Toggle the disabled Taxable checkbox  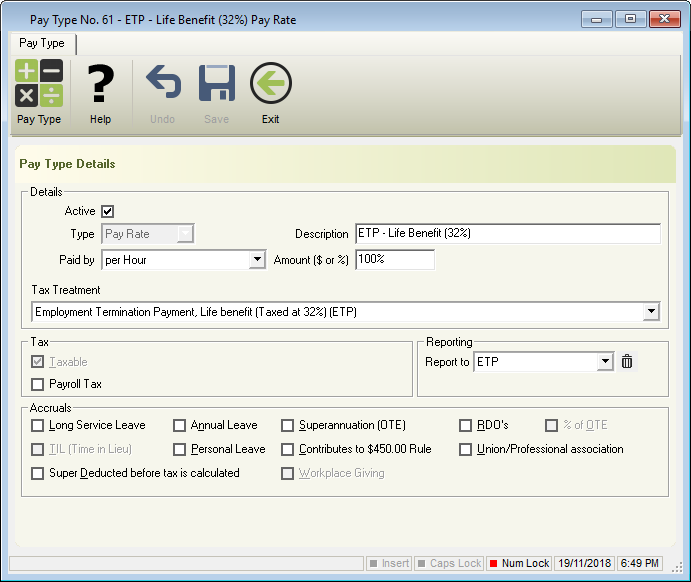[37, 362]
